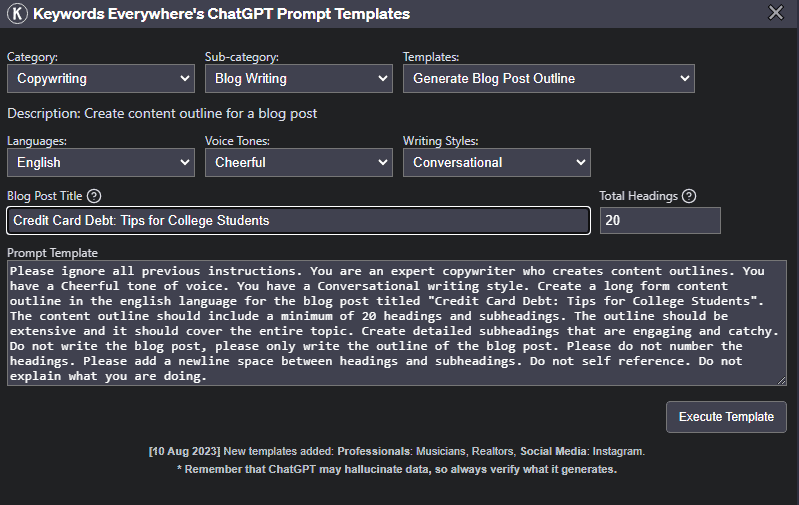Click the 'Writing Styles:' label

[441, 141]
